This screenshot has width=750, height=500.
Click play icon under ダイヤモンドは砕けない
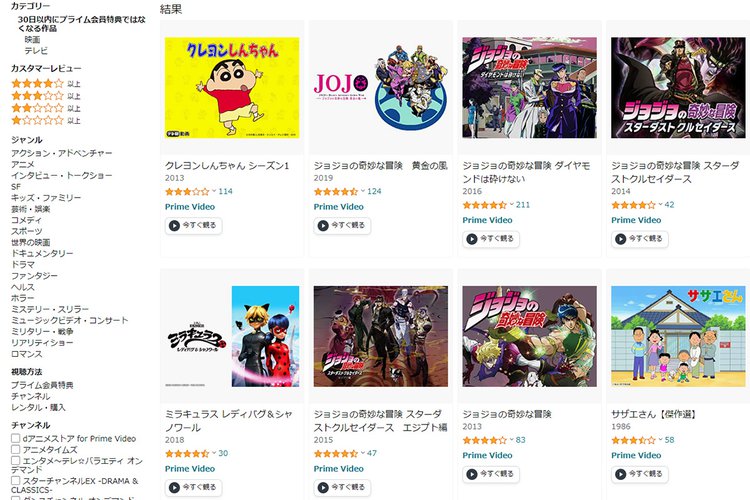click(472, 239)
